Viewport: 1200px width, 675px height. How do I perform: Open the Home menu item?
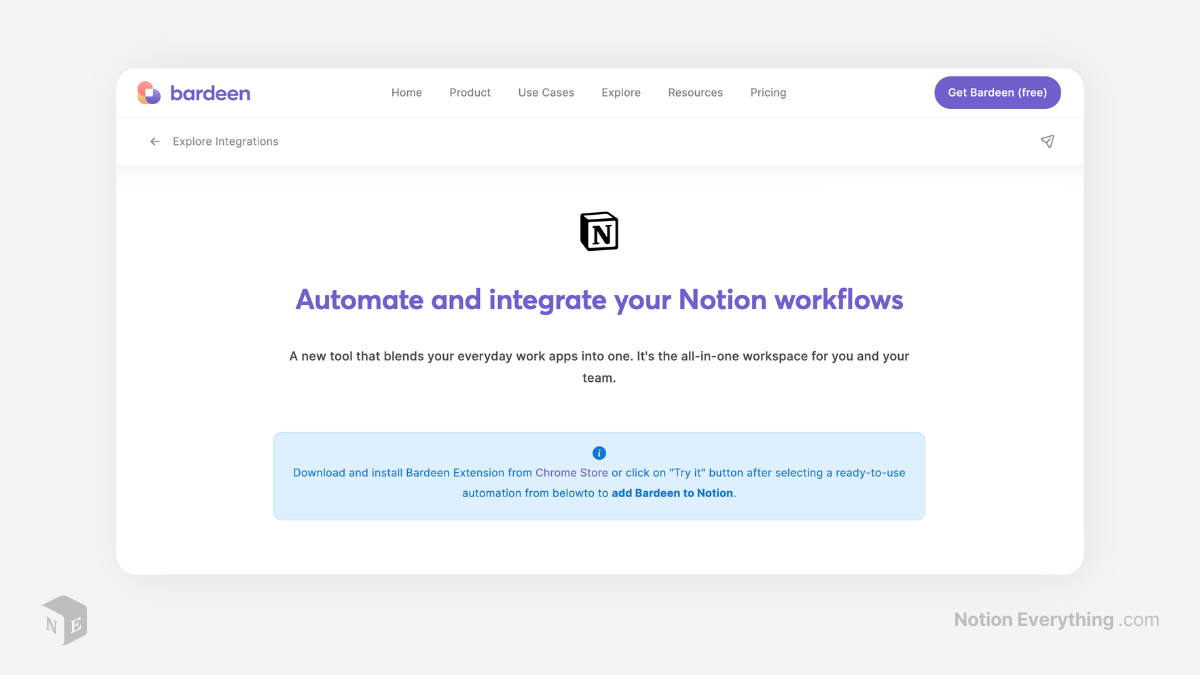(x=406, y=92)
